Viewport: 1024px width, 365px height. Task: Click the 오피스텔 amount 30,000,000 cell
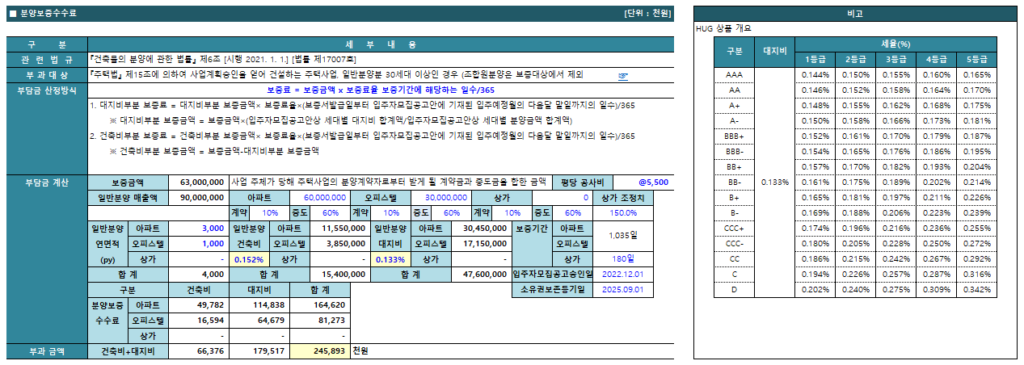[x=441, y=197]
